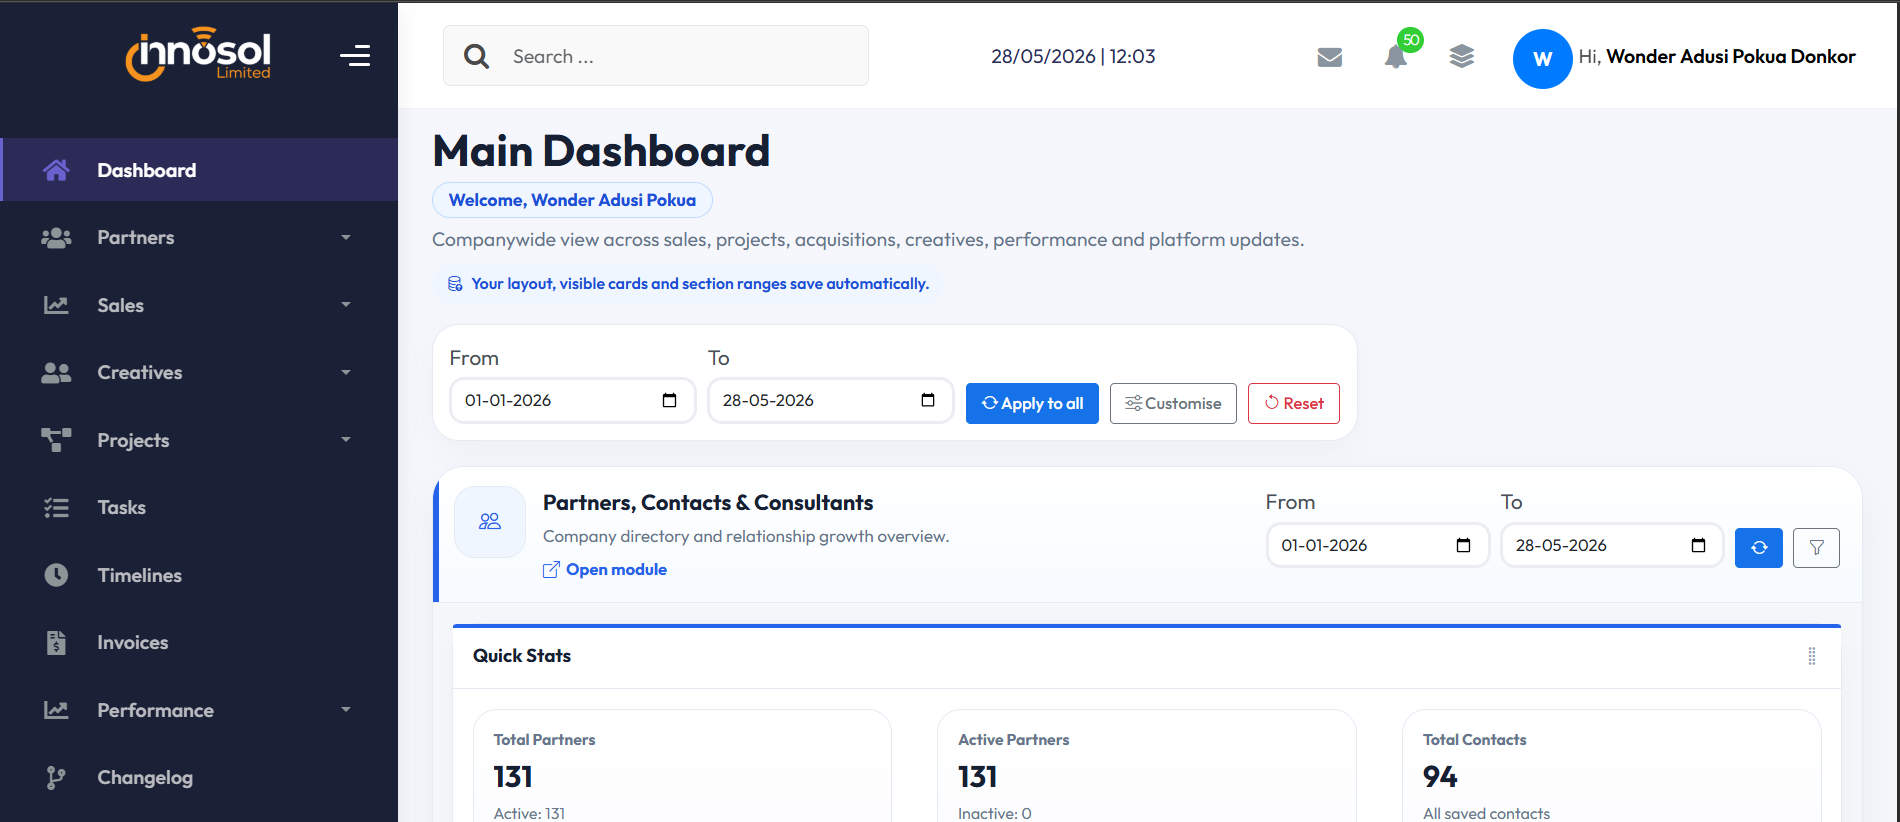The image size is (1900, 822).
Task: Click the Creatives people icon in sidebar
Action: click(x=56, y=373)
